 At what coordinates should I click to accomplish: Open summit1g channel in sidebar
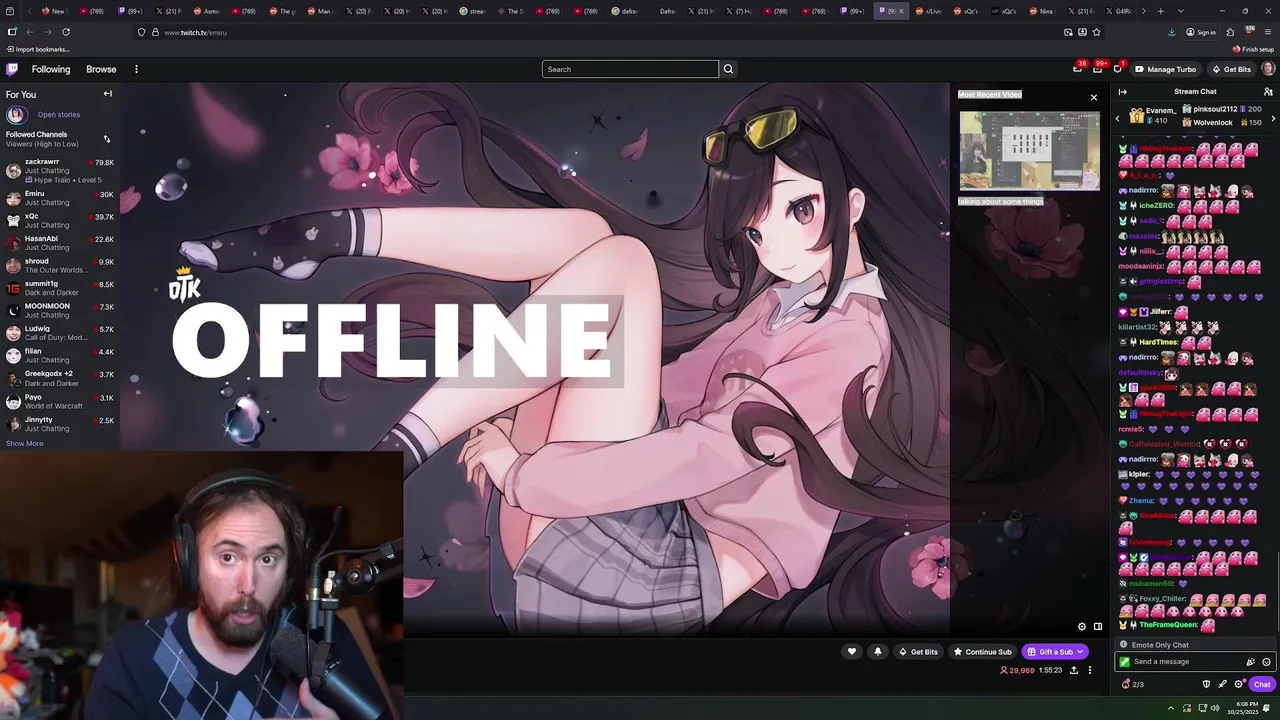[60, 288]
